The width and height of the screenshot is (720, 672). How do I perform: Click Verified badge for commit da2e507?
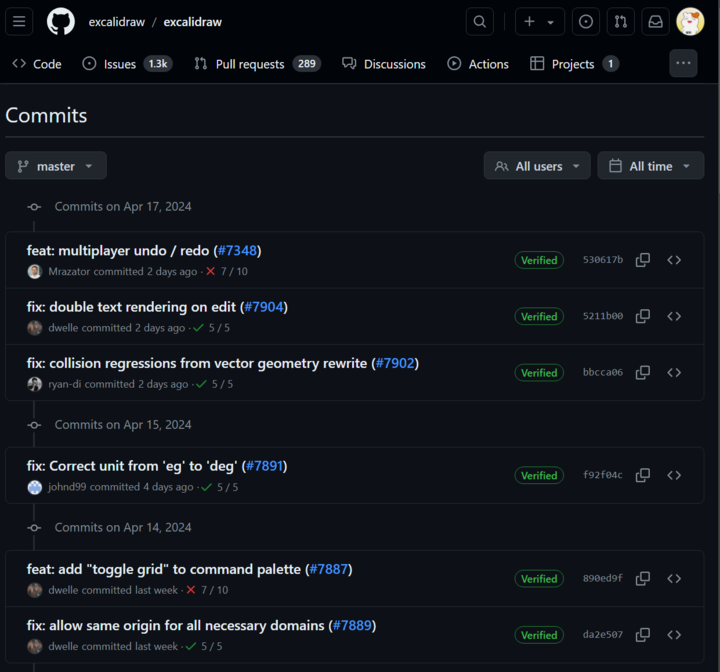click(539, 635)
